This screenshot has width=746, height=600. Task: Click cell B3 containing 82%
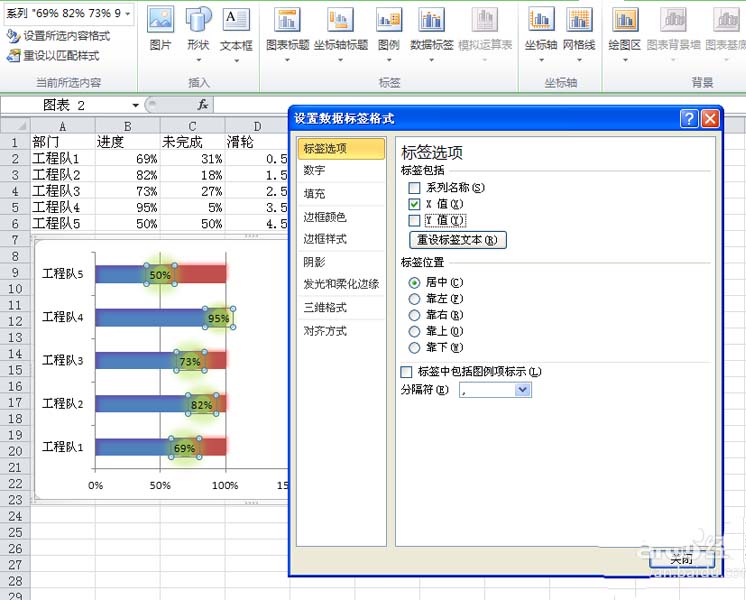[x=128, y=175]
